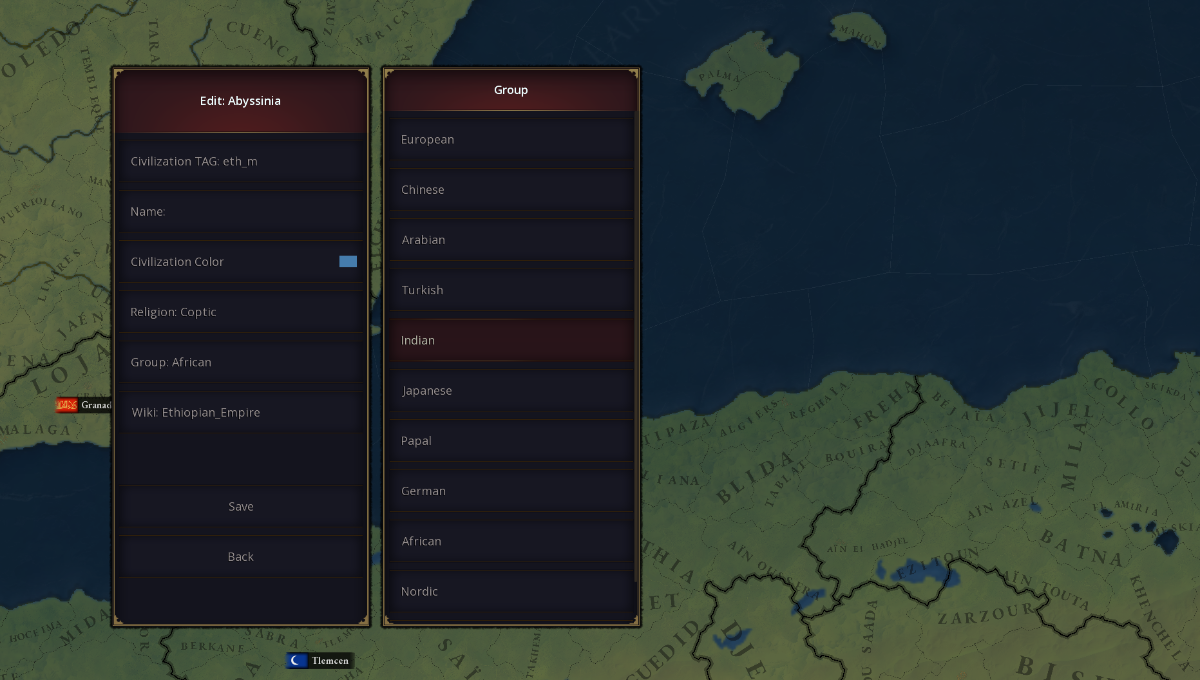Choose the Turkish group option

point(511,289)
